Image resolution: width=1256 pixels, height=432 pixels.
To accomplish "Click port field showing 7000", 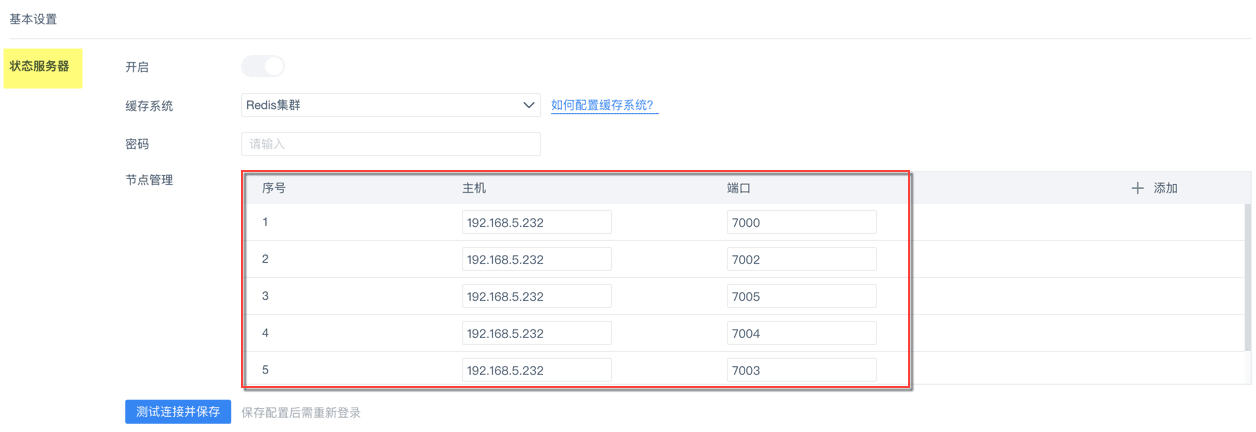I will [801, 222].
